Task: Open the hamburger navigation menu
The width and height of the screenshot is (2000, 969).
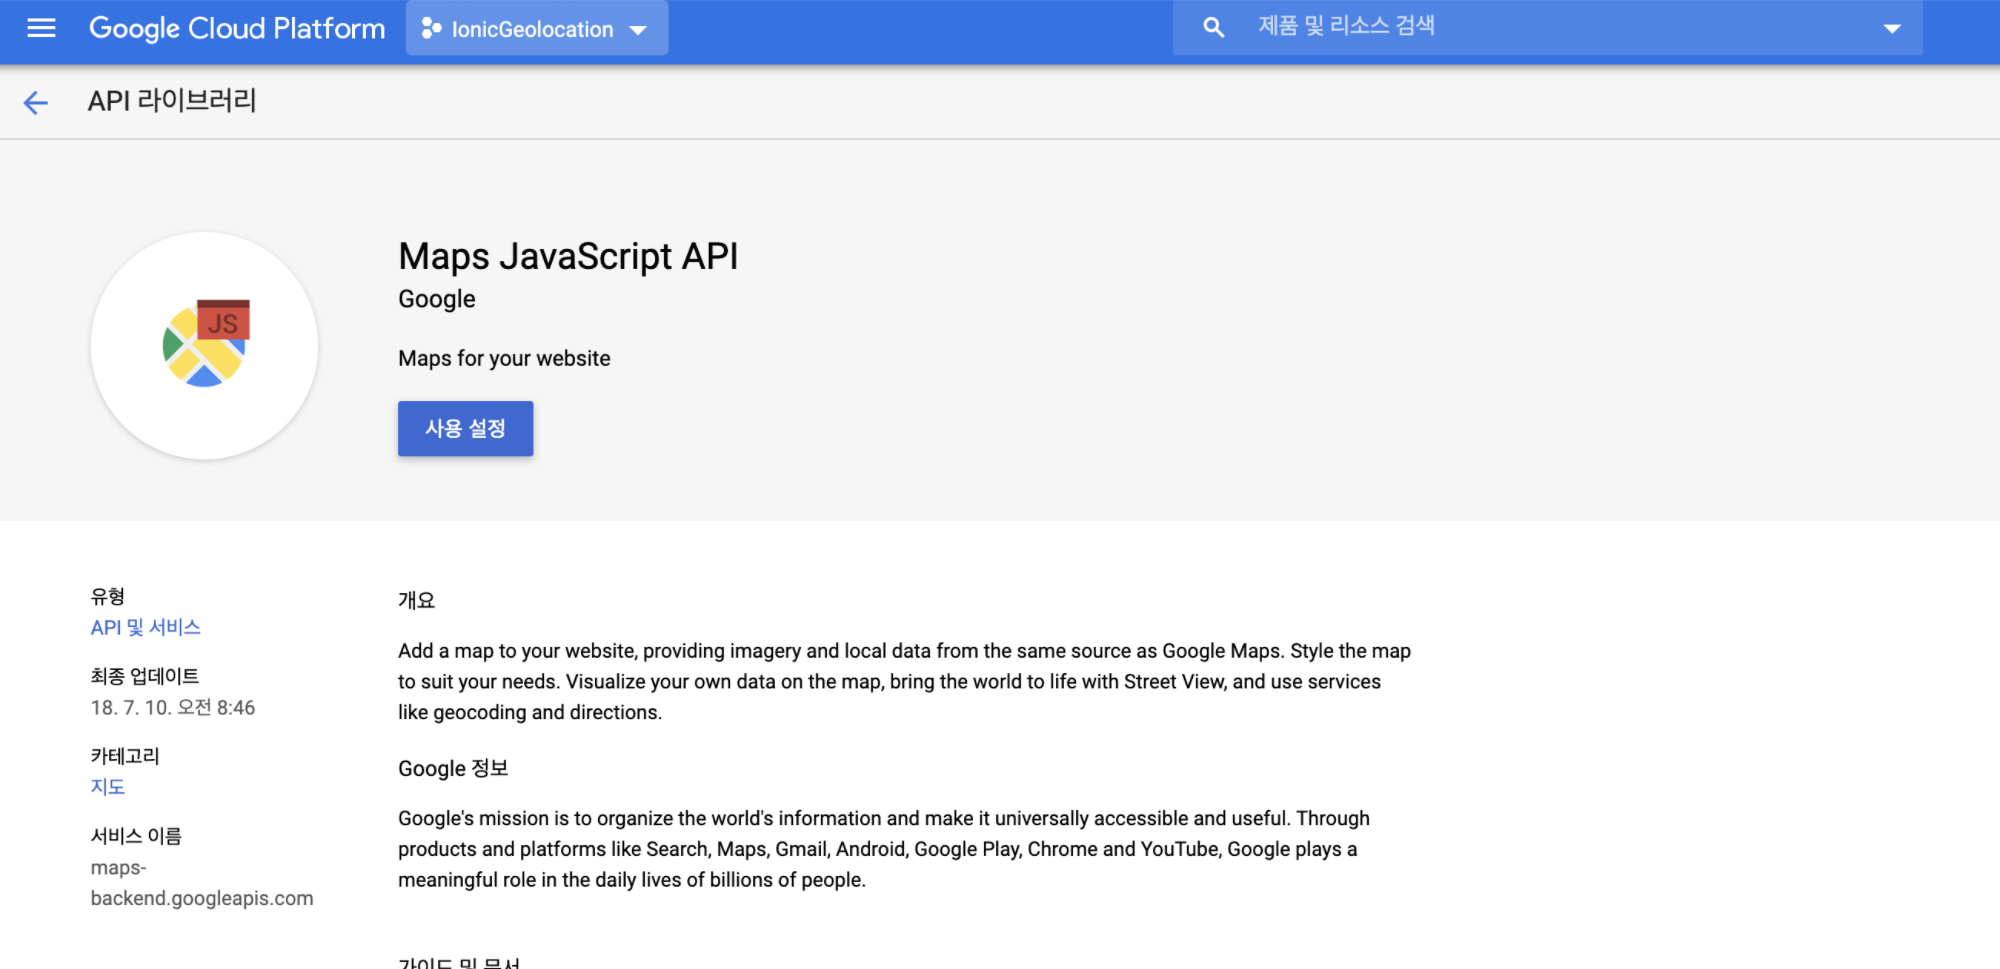Action: point(41,28)
